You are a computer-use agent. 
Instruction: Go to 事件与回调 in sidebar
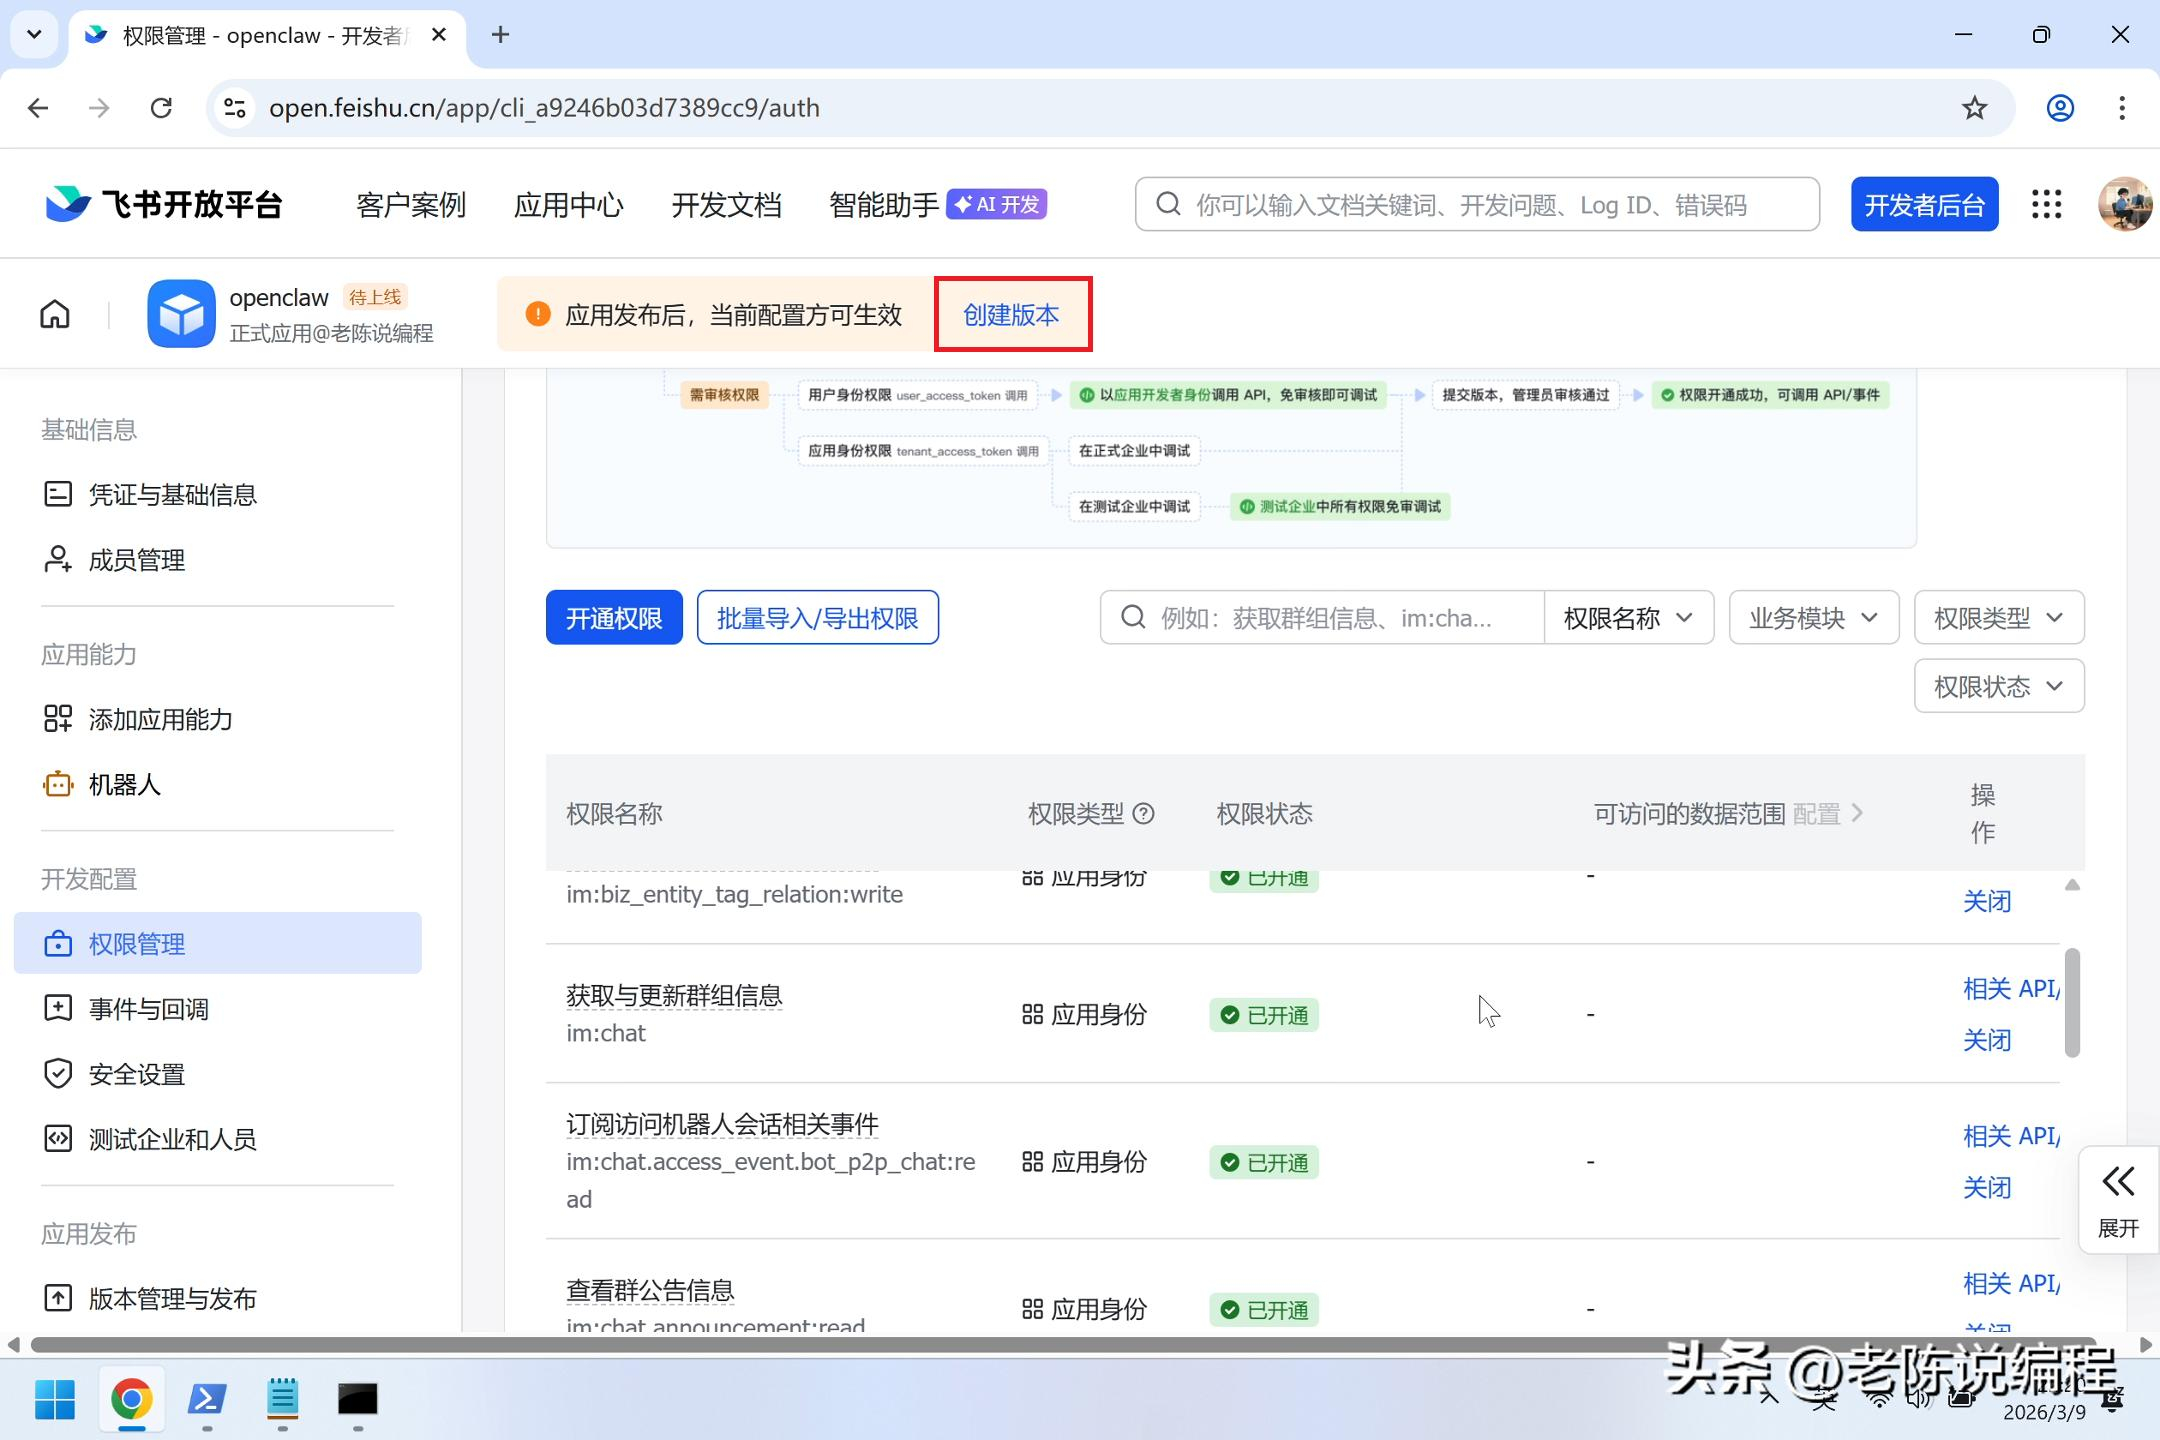(148, 1009)
